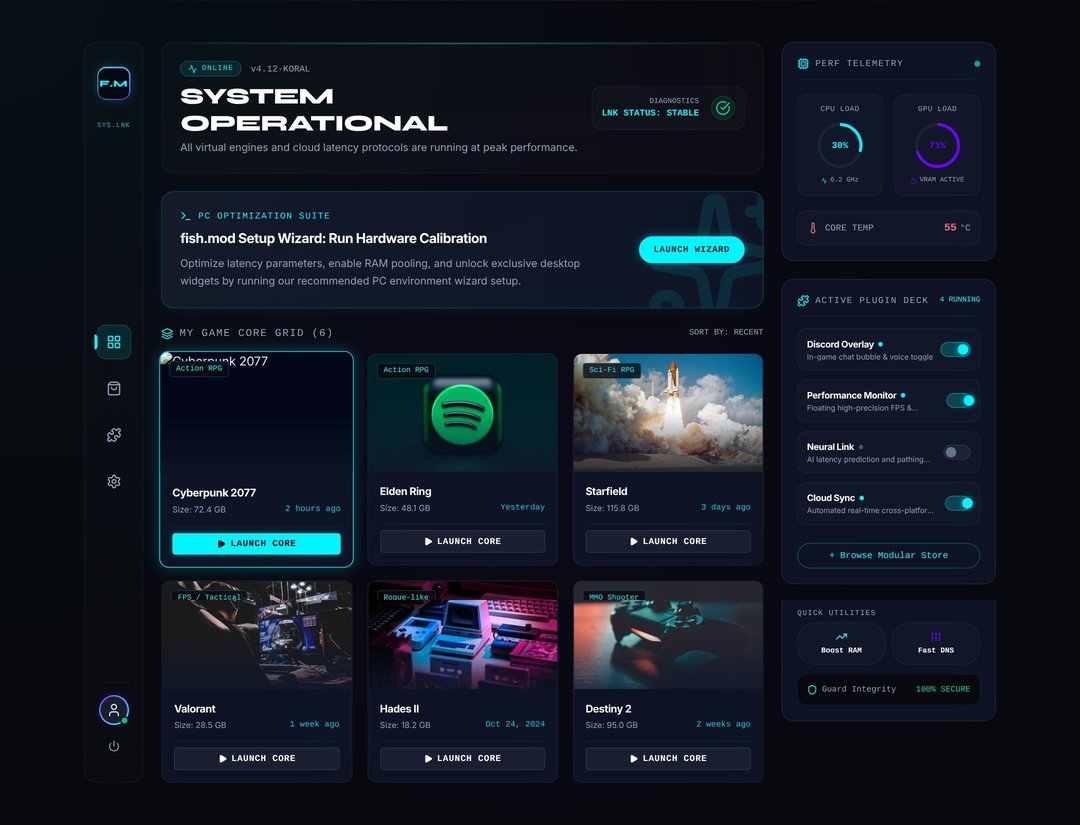
Task: Launch Core for Cyberpunk 2077
Action: click(x=256, y=543)
